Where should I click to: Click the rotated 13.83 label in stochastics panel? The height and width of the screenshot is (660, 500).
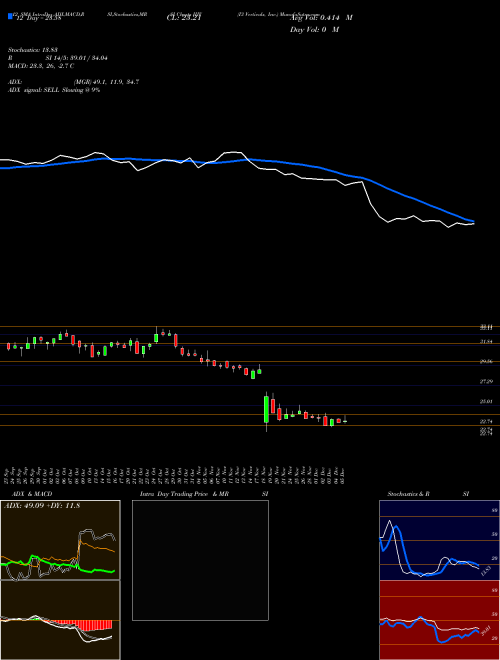[x=484, y=572]
